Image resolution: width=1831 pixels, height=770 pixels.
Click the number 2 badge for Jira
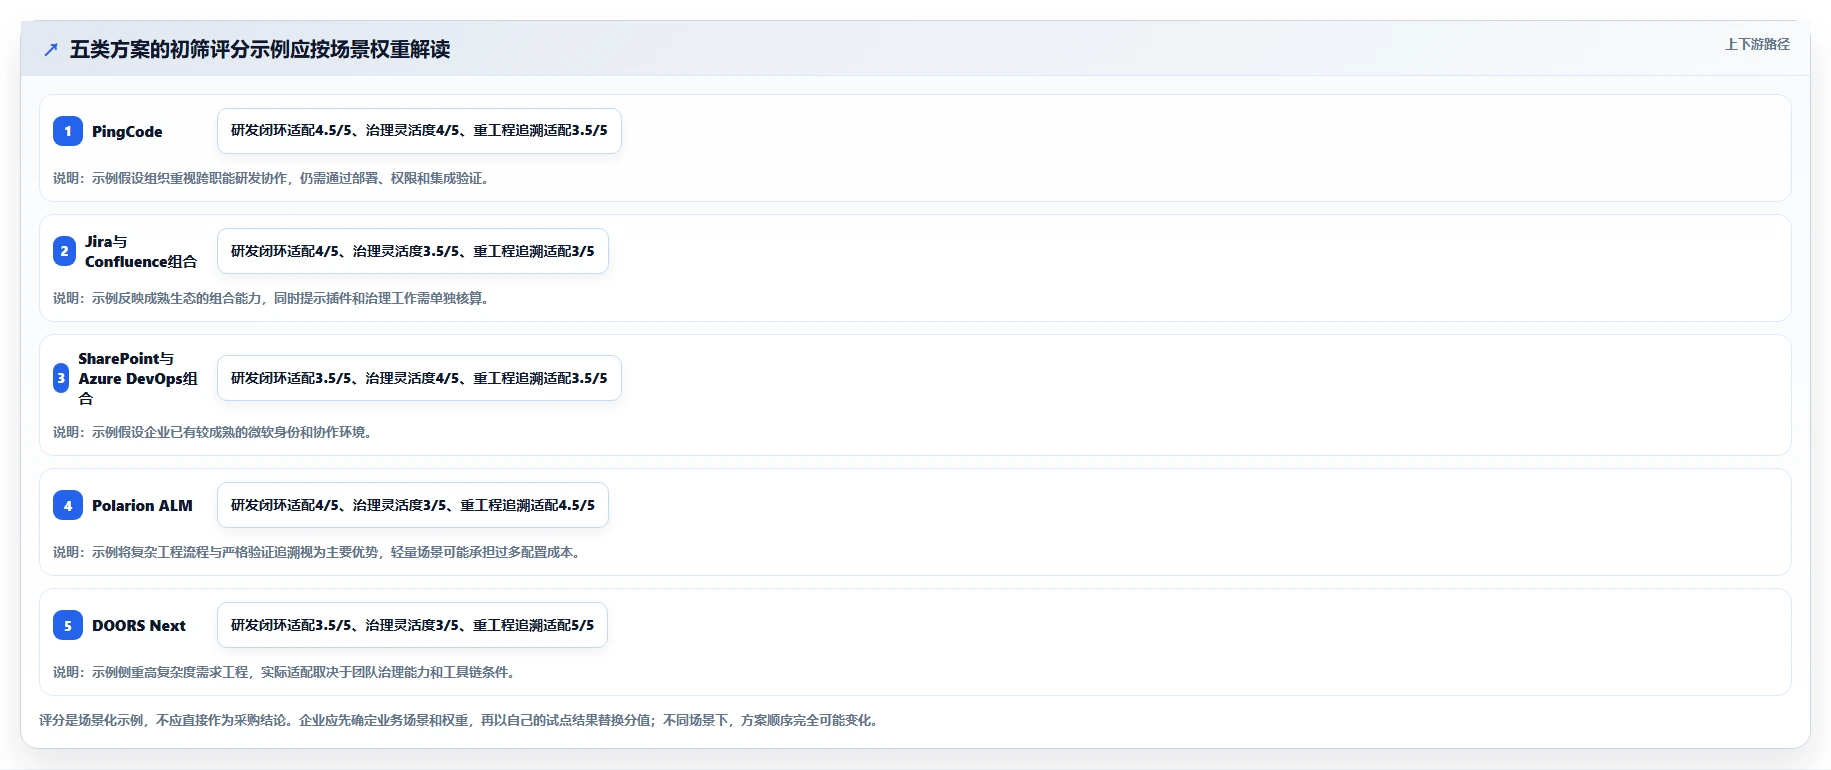coord(64,251)
